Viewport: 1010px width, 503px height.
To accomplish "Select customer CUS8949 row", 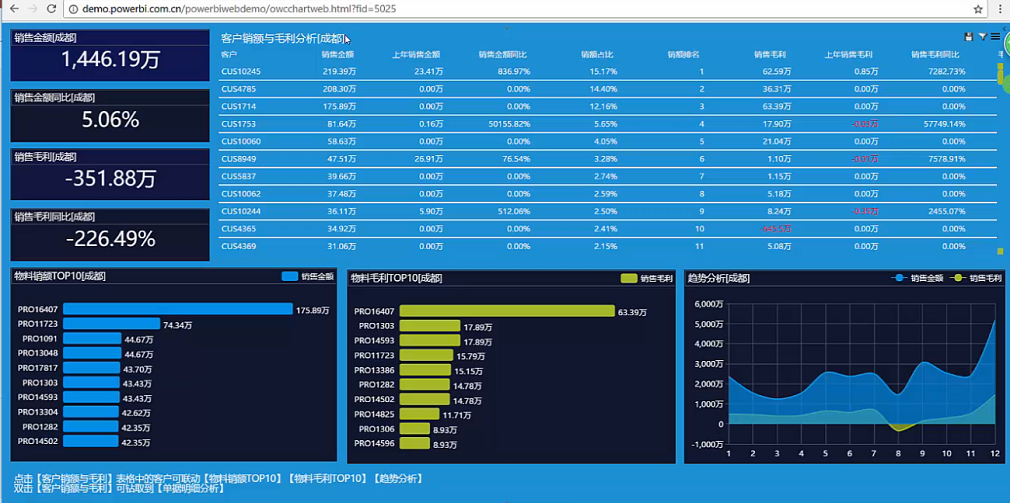I will [239, 159].
